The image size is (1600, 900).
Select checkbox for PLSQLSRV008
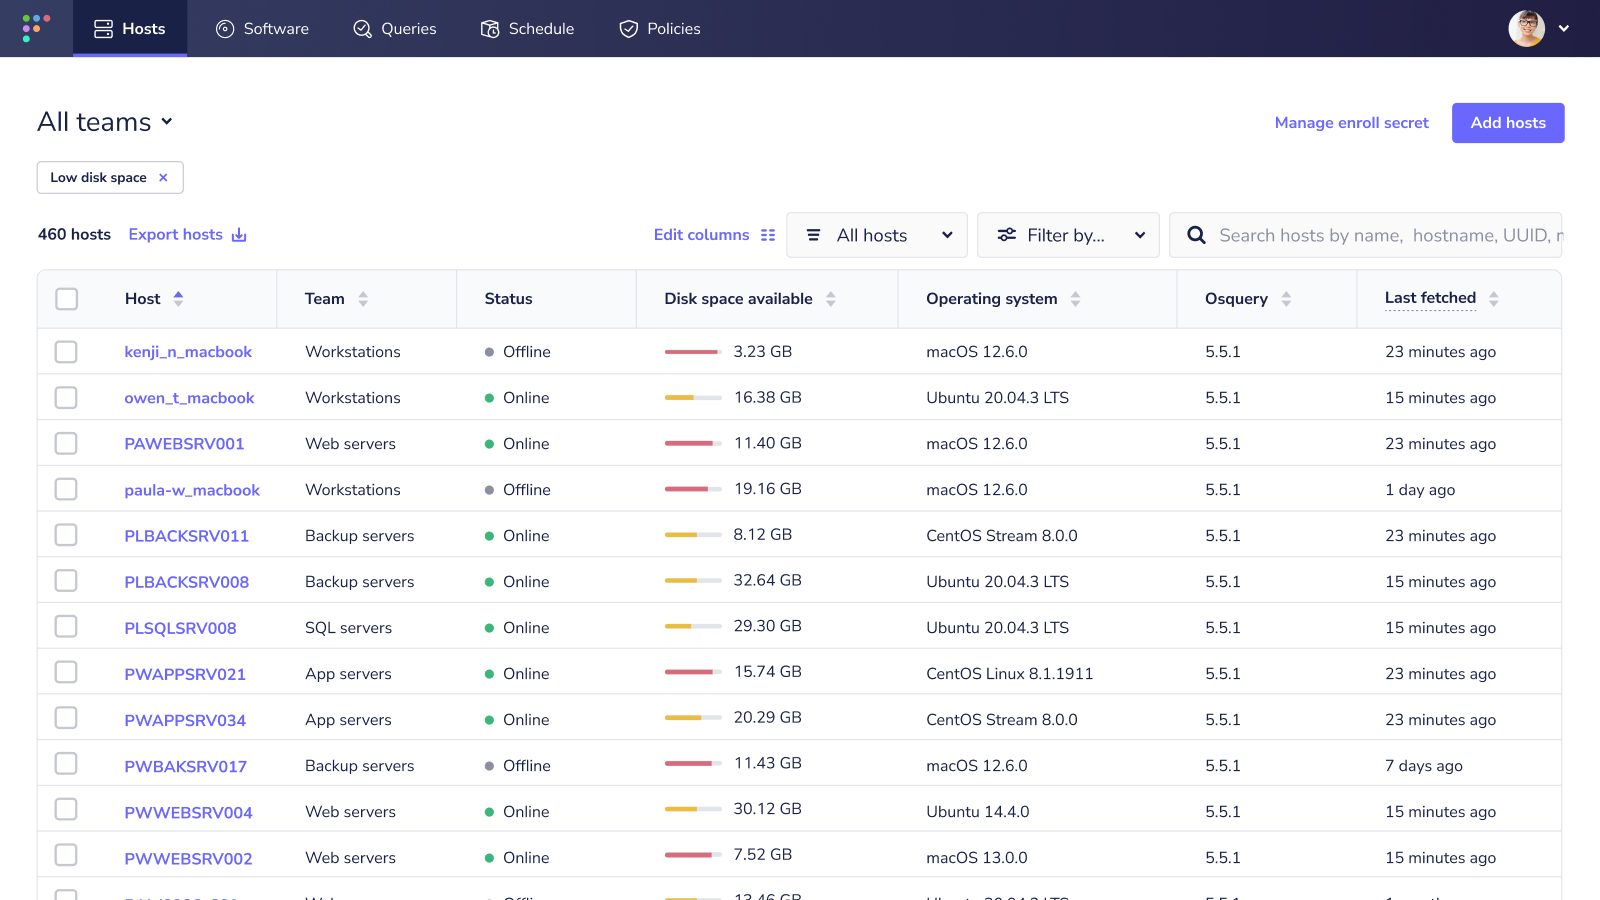coord(66,627)
